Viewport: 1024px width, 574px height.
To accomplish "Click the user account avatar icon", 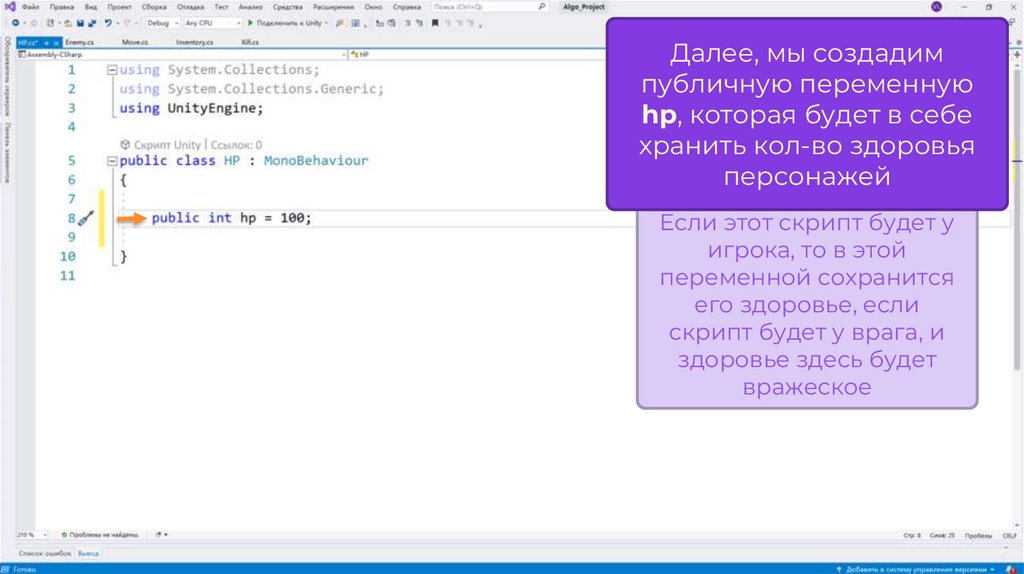I will tap(936, 6).
